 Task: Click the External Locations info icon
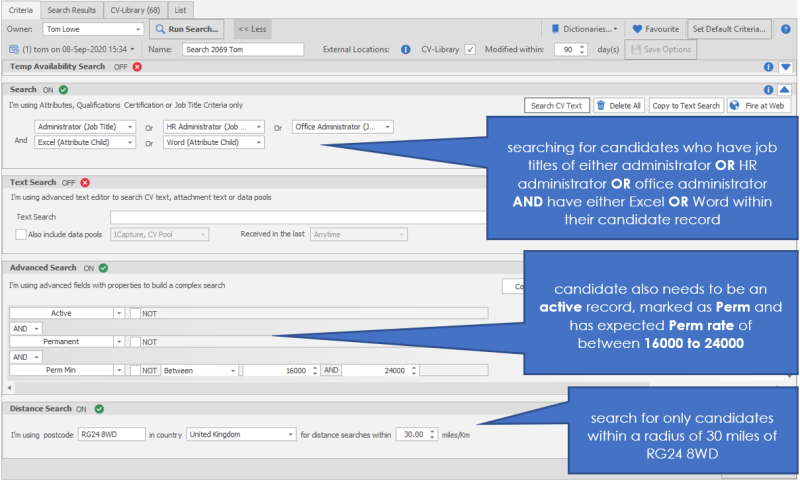[406, 49]
